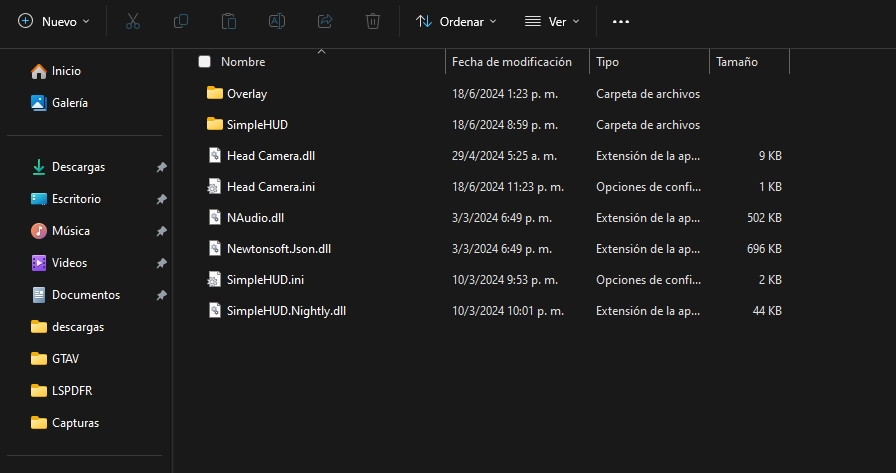This screenshot has width=896, height=473.
Task: Click the Copy icon in toolbar
Action: pos(181,21)
